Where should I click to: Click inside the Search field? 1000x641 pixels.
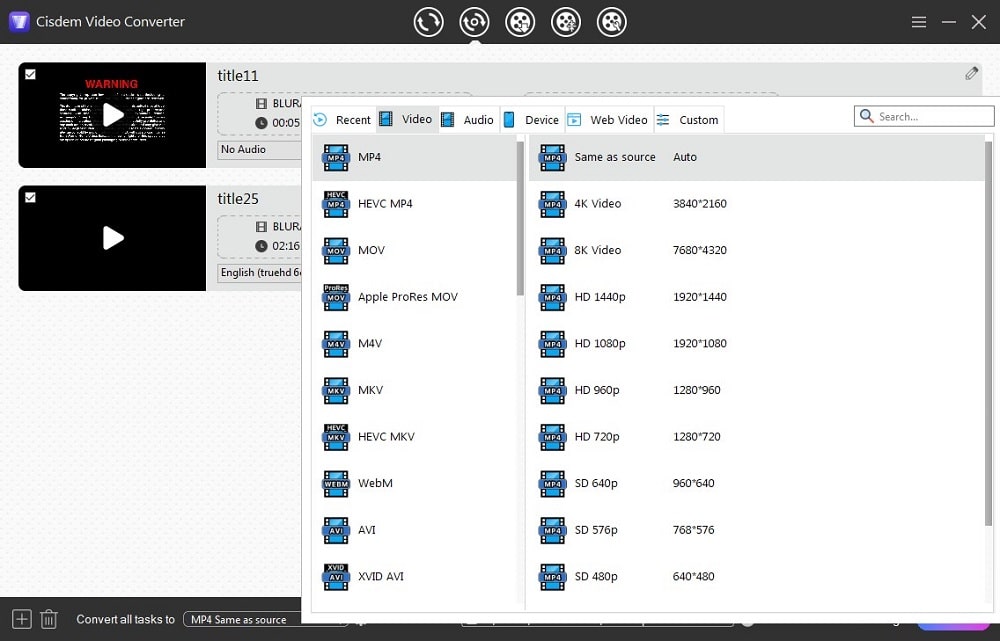coord(923,116)
